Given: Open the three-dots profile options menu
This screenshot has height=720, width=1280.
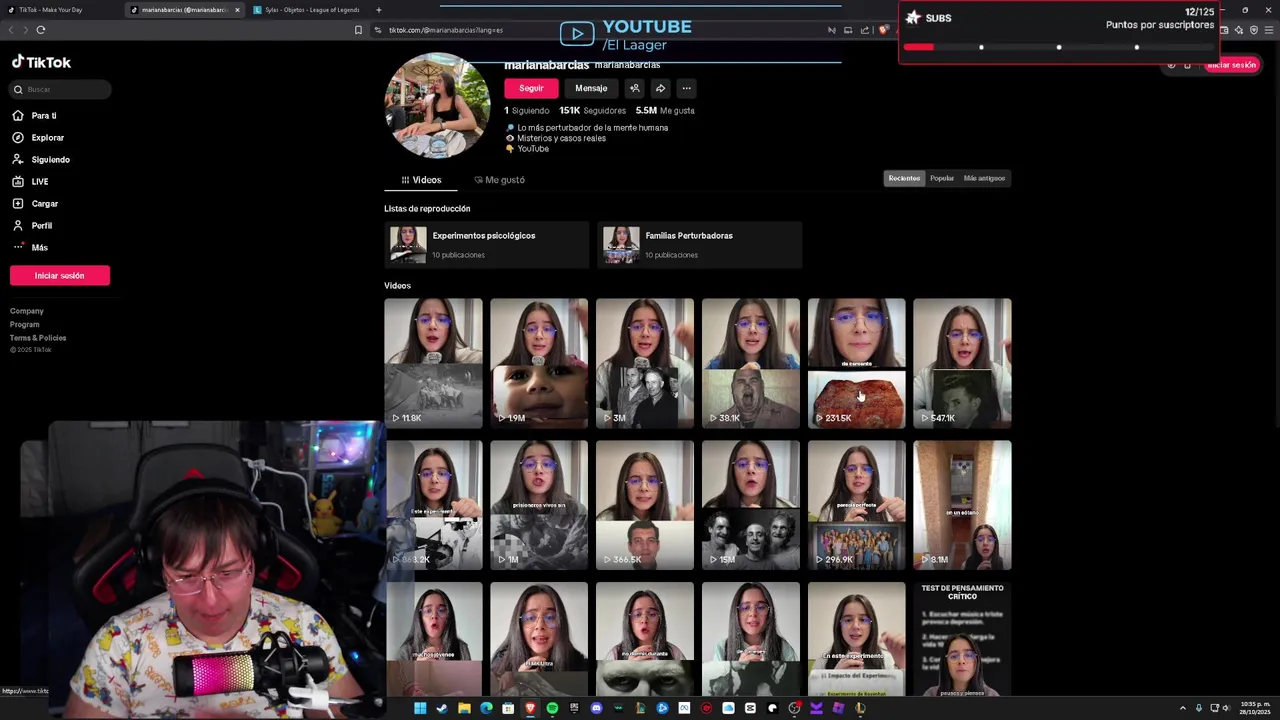Looking at the screenshot, I should [x=686, y=88].
